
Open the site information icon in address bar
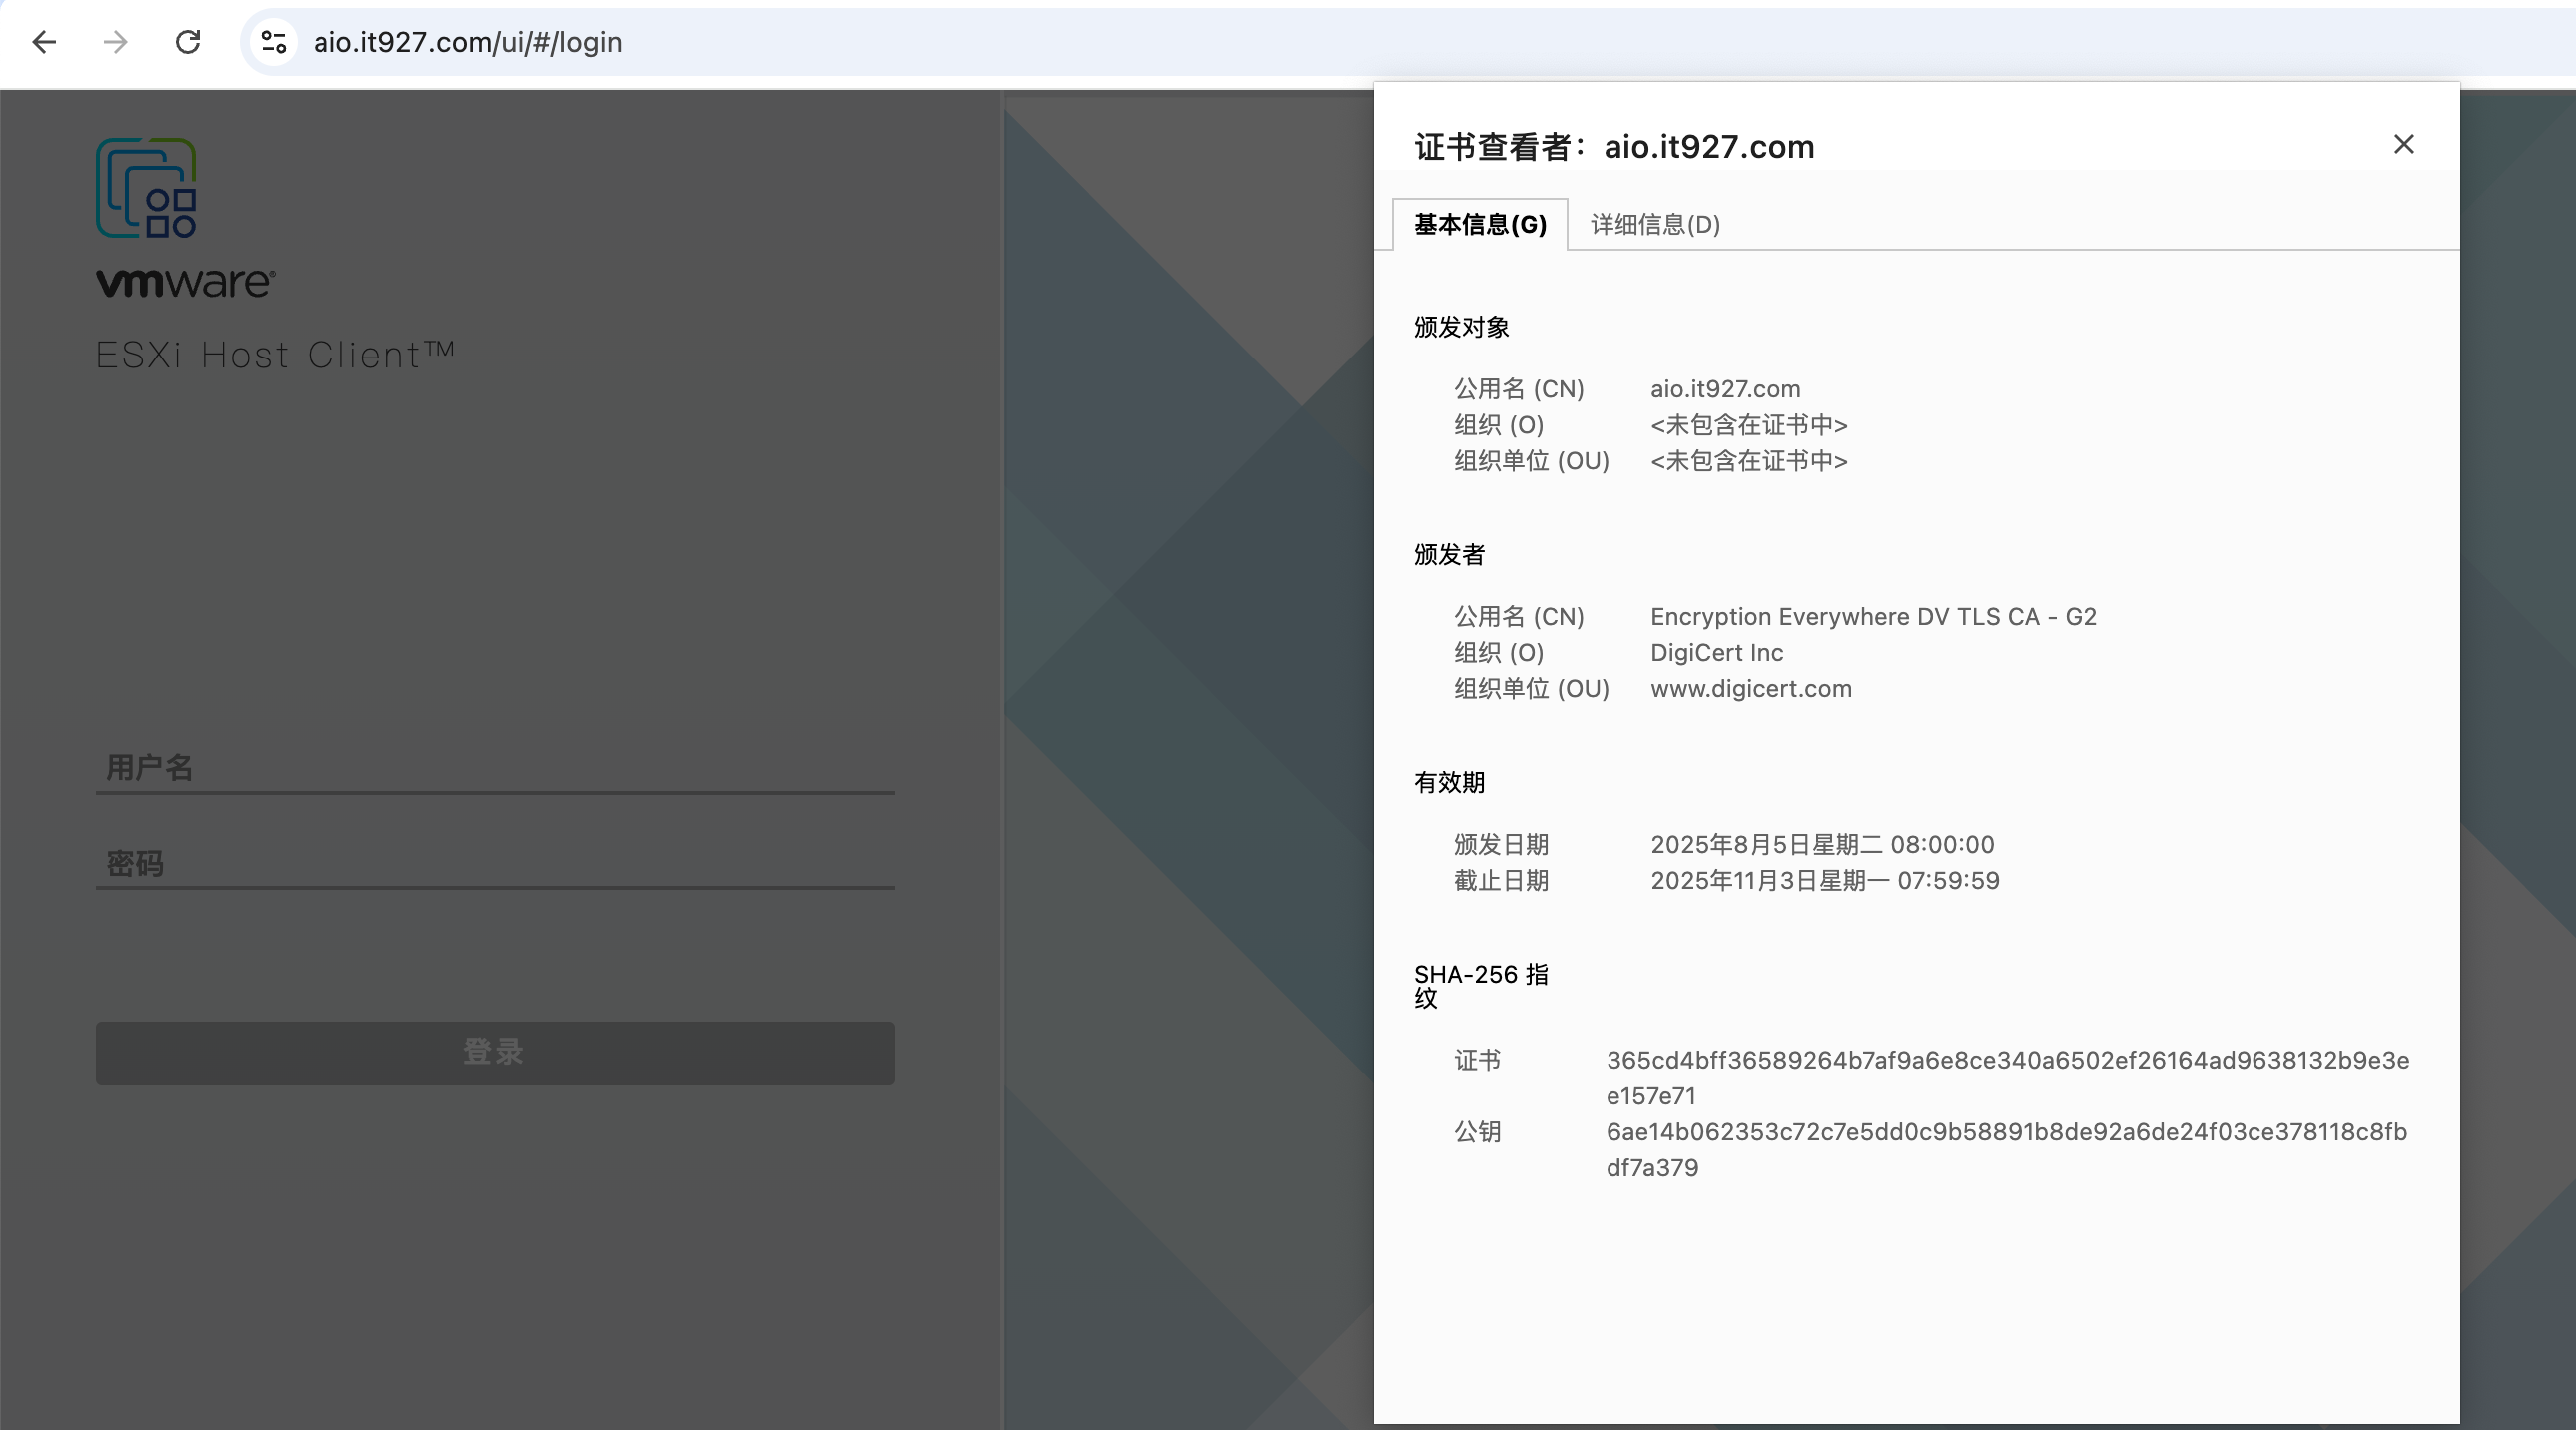click(273, 42)
